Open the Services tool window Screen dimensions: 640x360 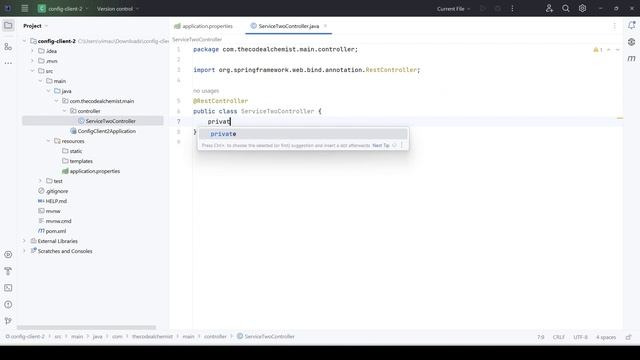click(x=8, y=255)
